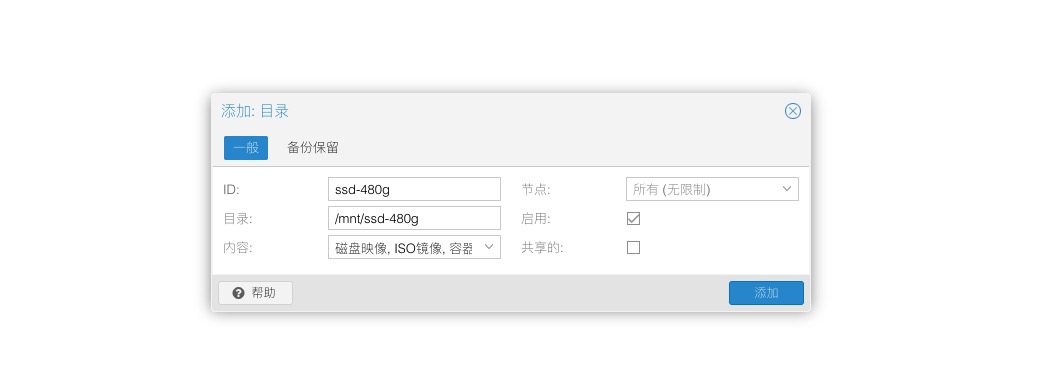Viewport: 1061px width, 383px height.
Task: Close the 添加: 目录 dialog with the X icon
Action: (792, 111)
